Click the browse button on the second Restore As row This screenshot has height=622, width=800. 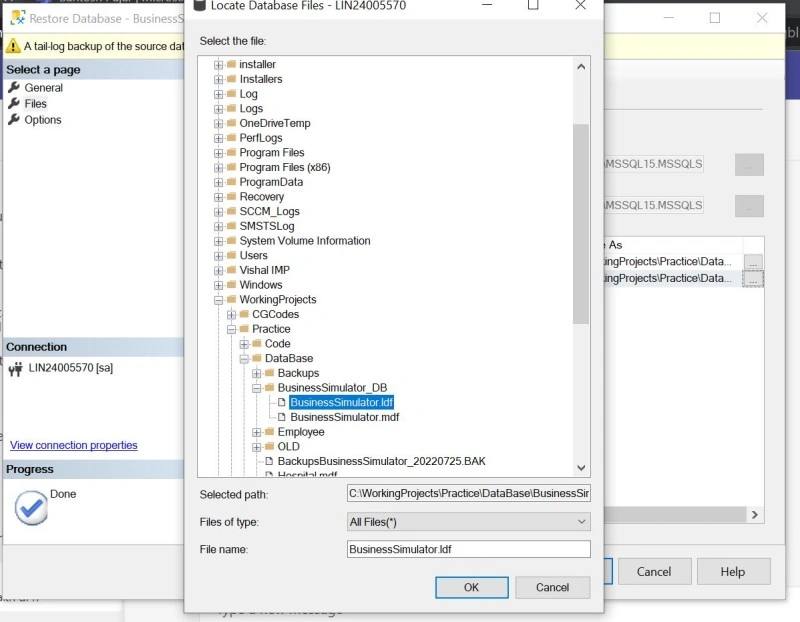(753, 279)
